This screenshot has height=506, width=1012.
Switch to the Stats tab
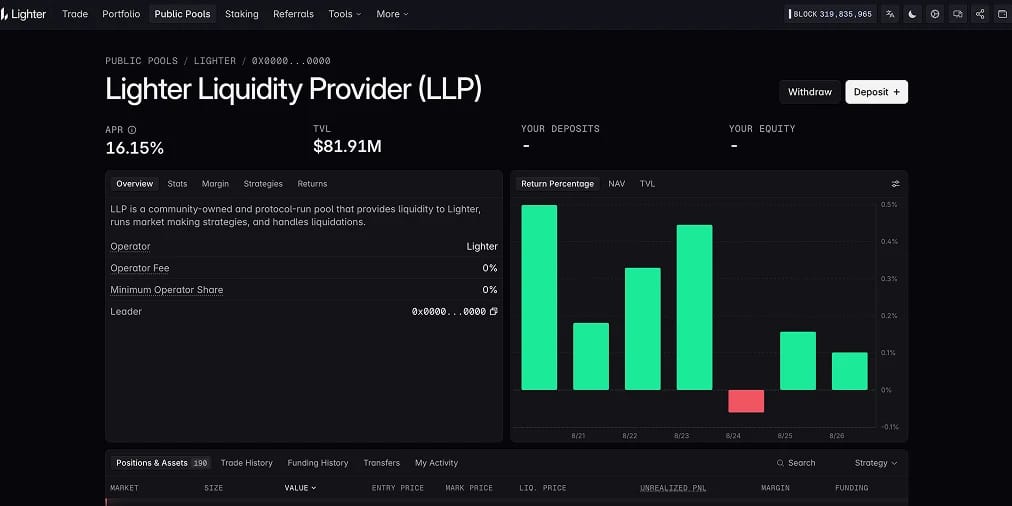pos(177,184)
